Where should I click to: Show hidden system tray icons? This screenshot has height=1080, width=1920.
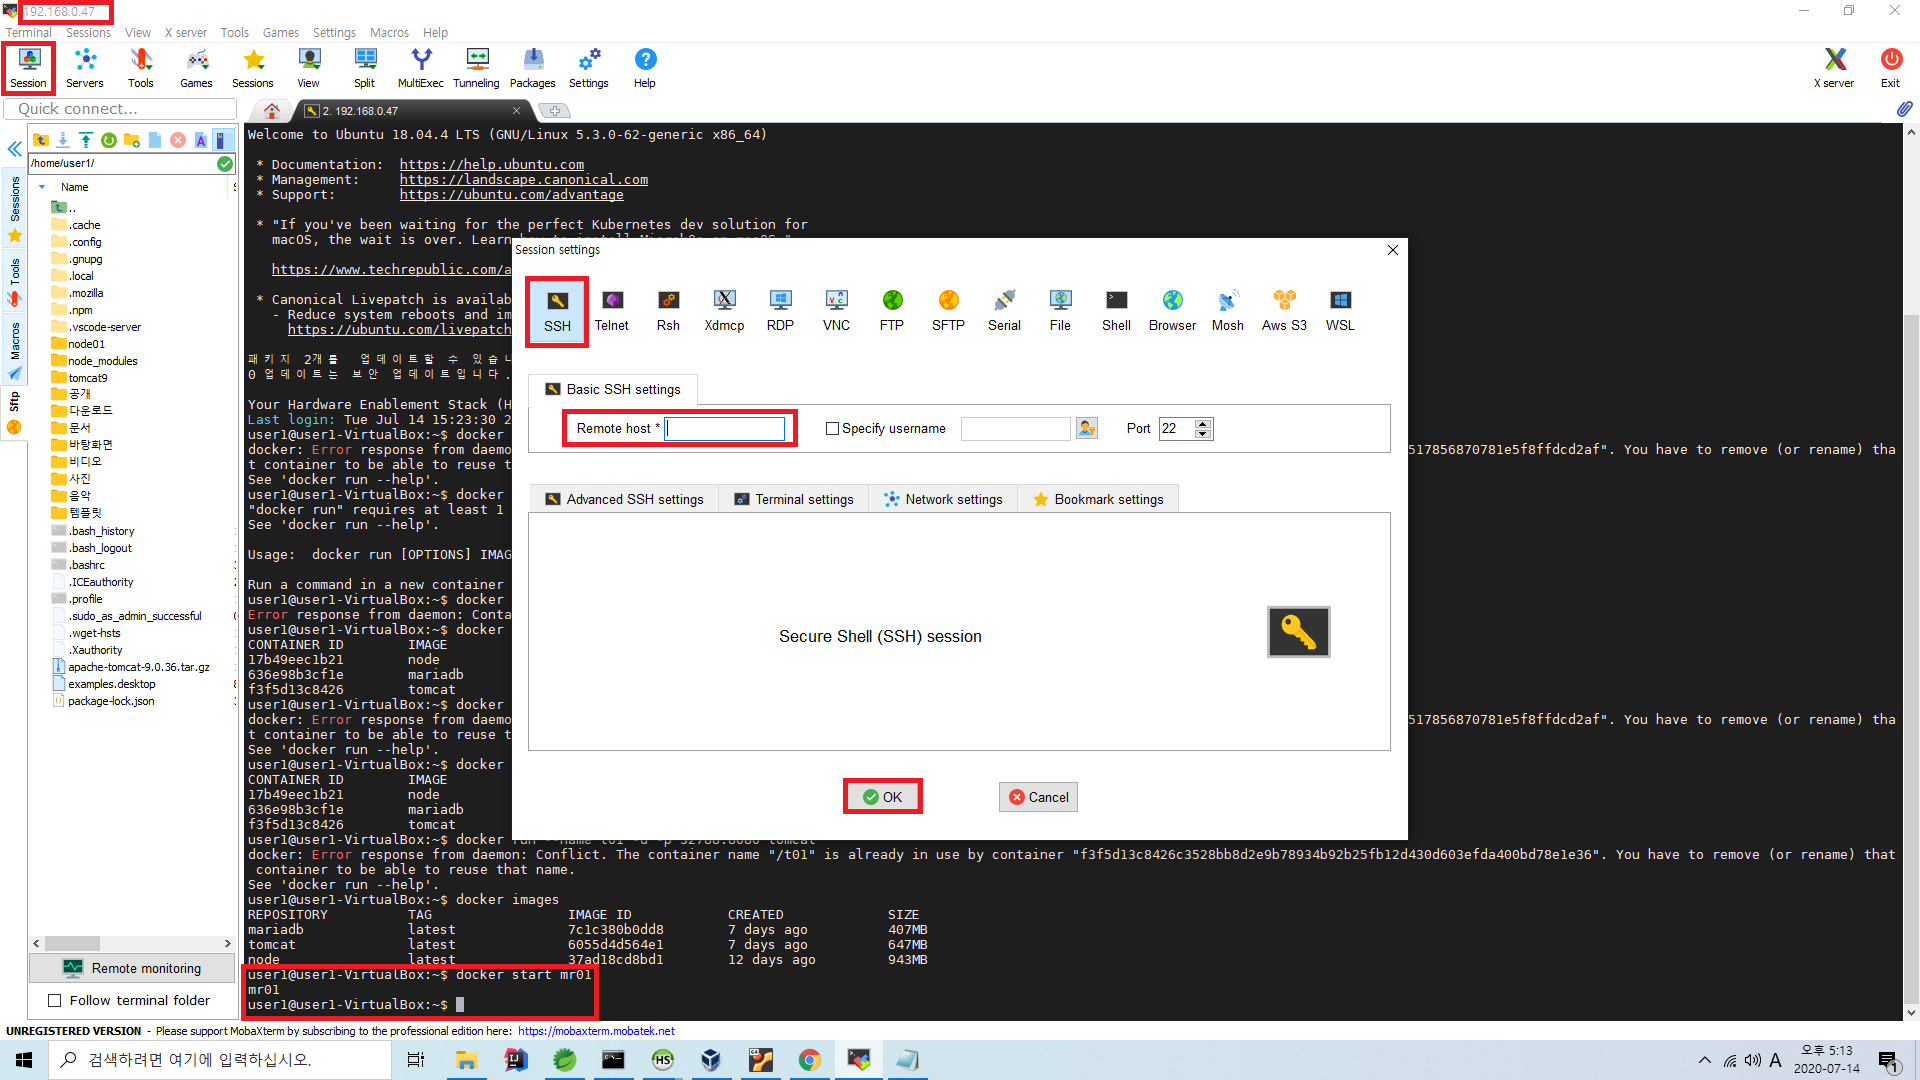(x=1704, y=1060)
